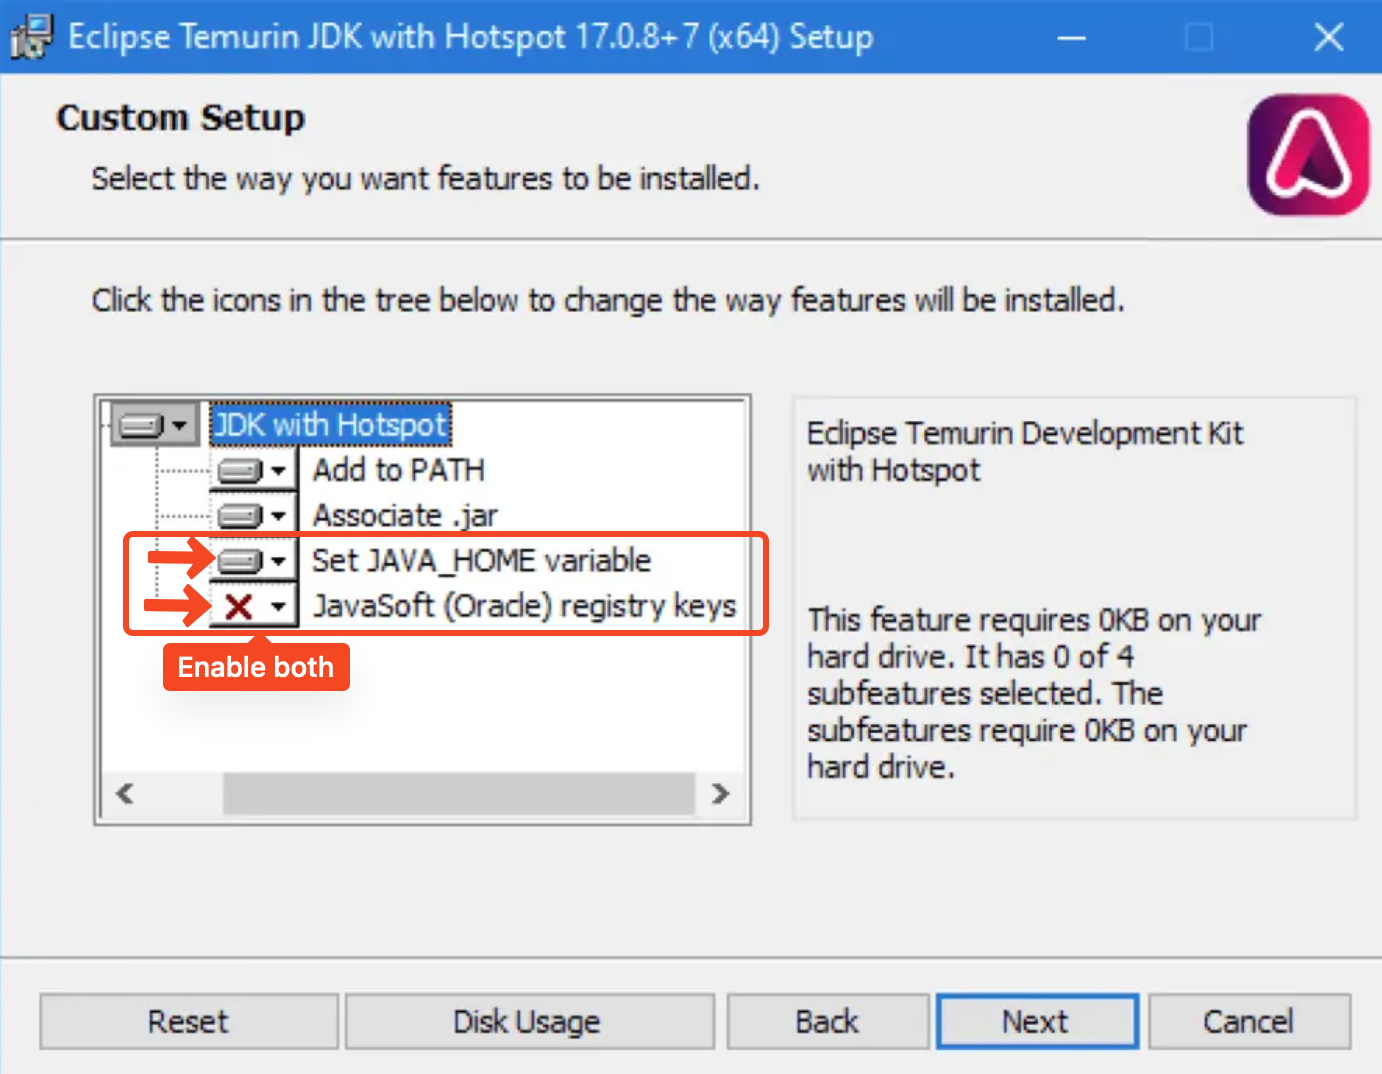
Task: Minimize the Setup window
Action: (x=1072, y=38)
